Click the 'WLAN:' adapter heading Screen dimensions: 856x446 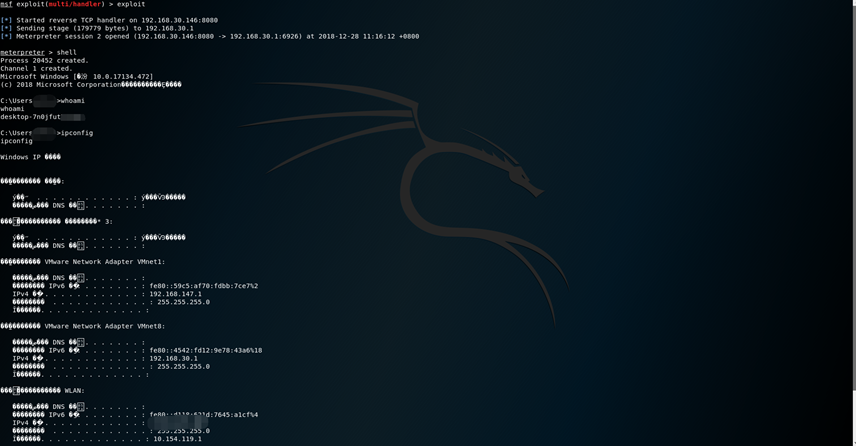(43, 391)
